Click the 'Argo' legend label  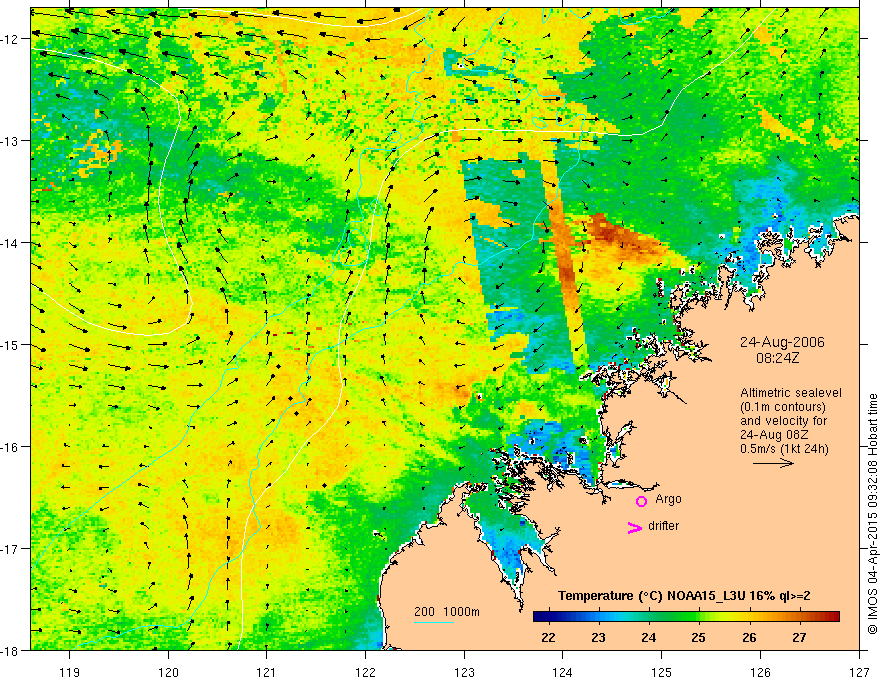coord(668,499)
